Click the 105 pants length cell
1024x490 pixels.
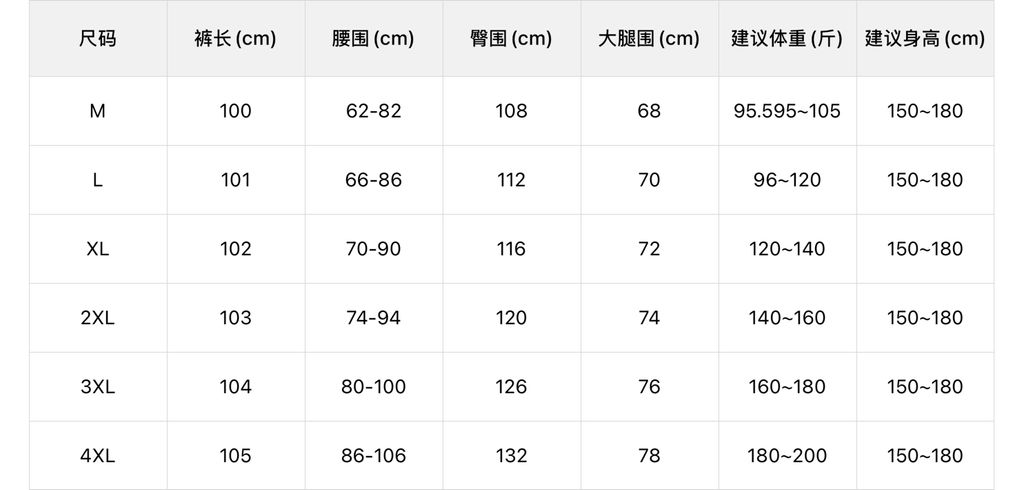tap(235, 456)
